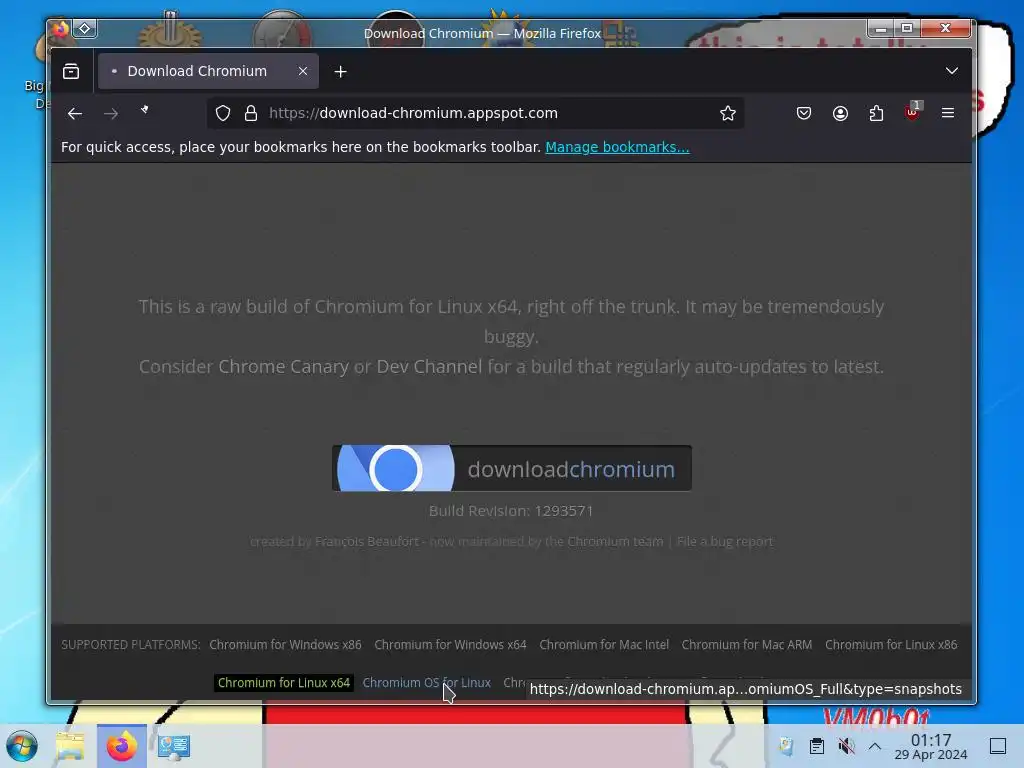Open the Dev Channel link
The width and height of the screenshot is (1024, 768).
(429, 367)
